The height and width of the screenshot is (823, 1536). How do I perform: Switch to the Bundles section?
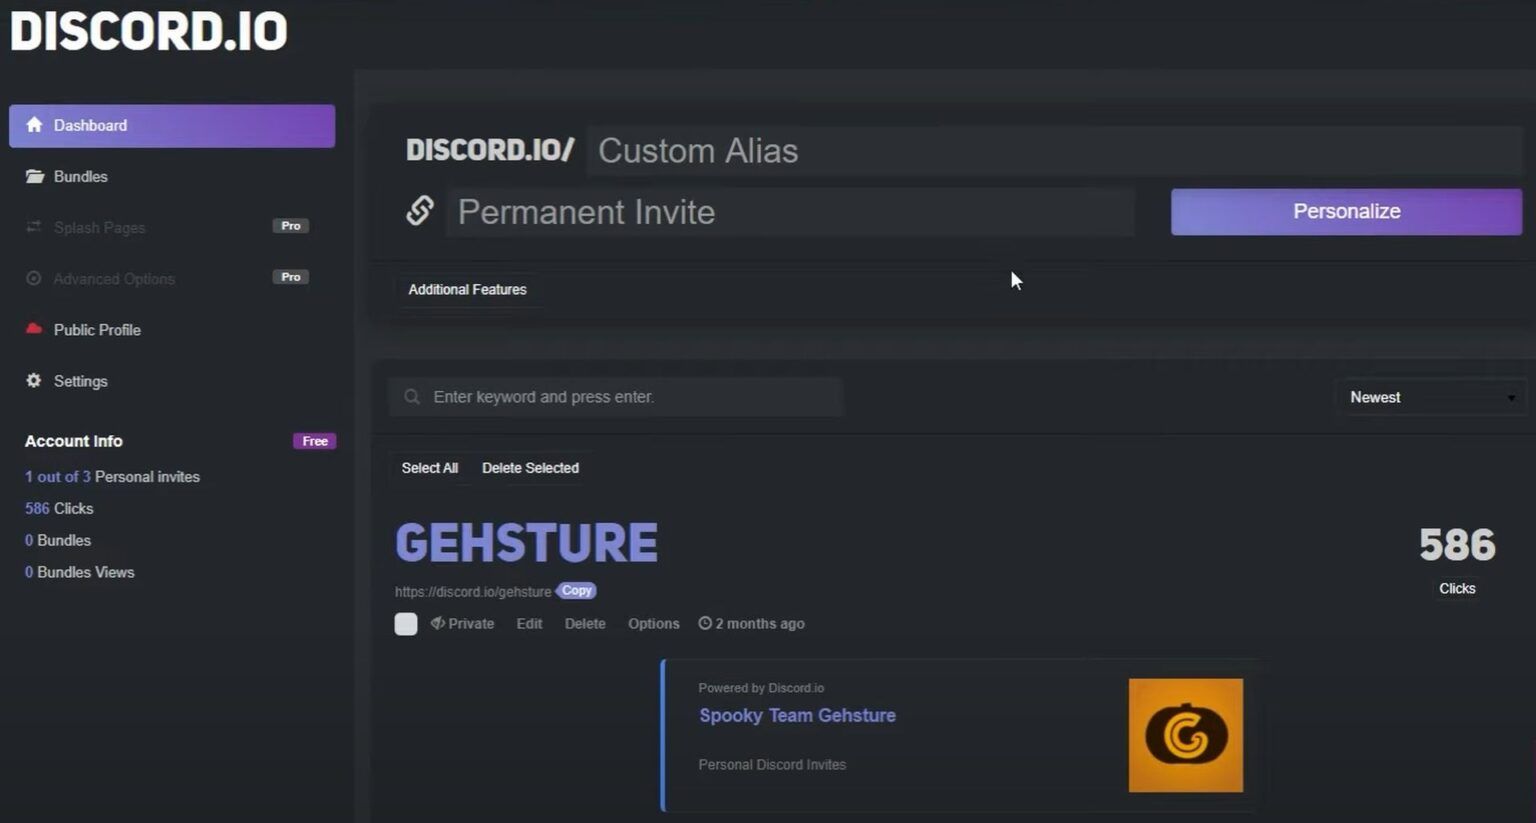[x=80, y=176]
